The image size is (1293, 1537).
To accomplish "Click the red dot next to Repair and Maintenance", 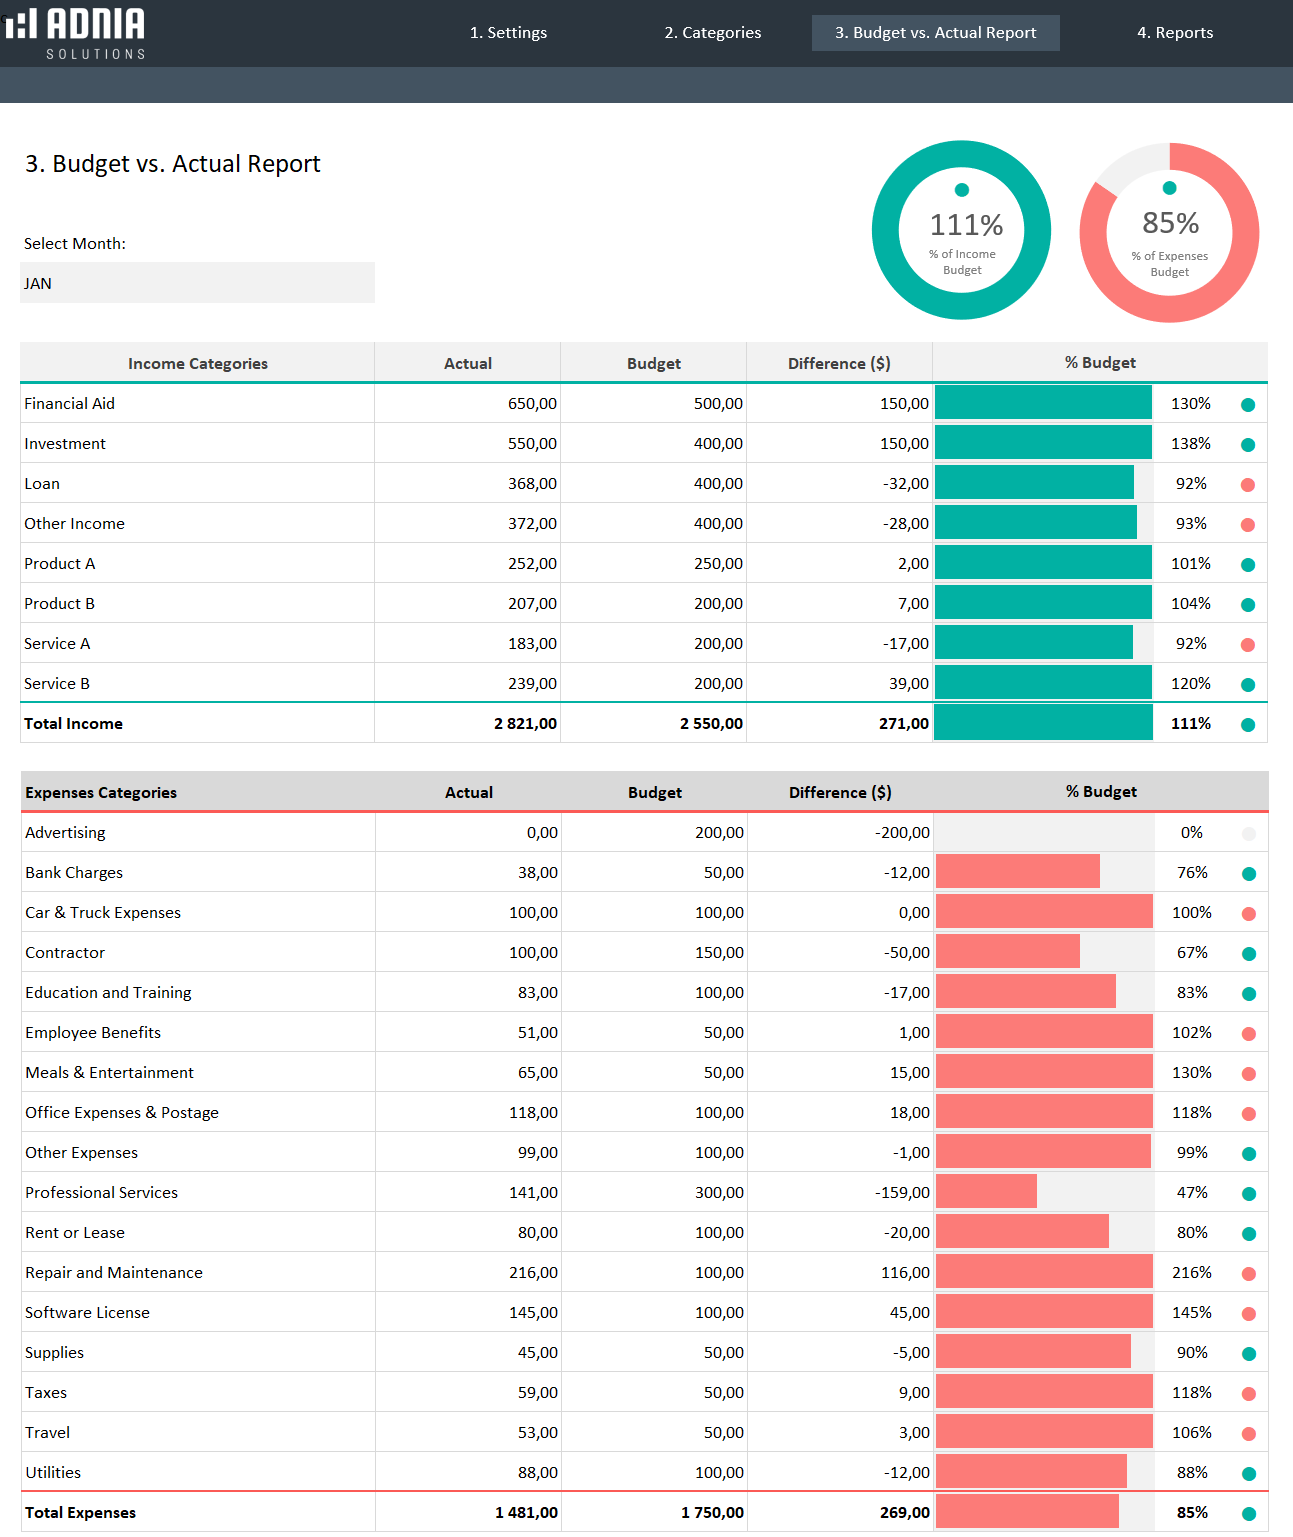I will pyautogui.click(x=1247, y=1273).
